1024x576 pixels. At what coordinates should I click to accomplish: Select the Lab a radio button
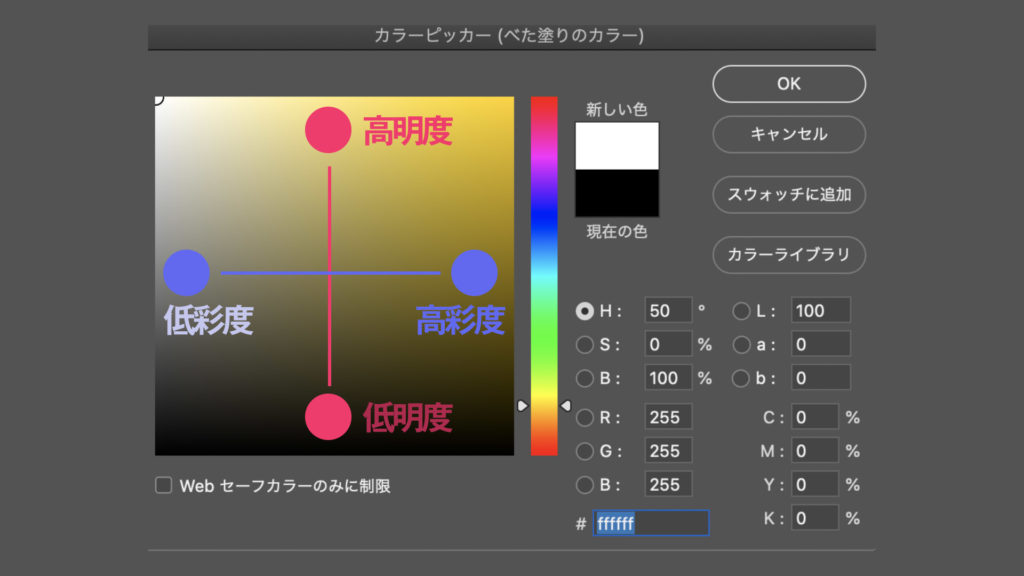741,344
